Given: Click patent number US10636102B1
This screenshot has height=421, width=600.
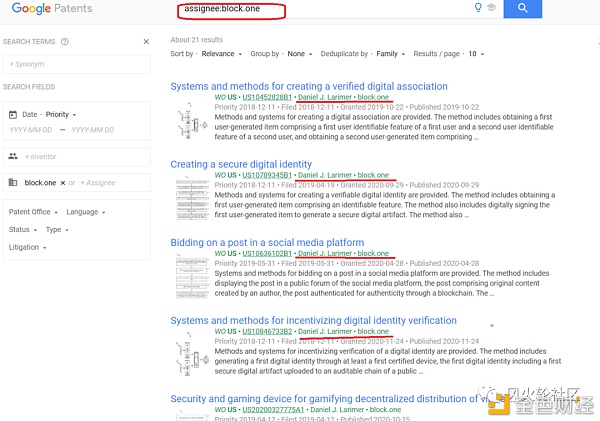Looking at the screenshot, I should point(267,253).
